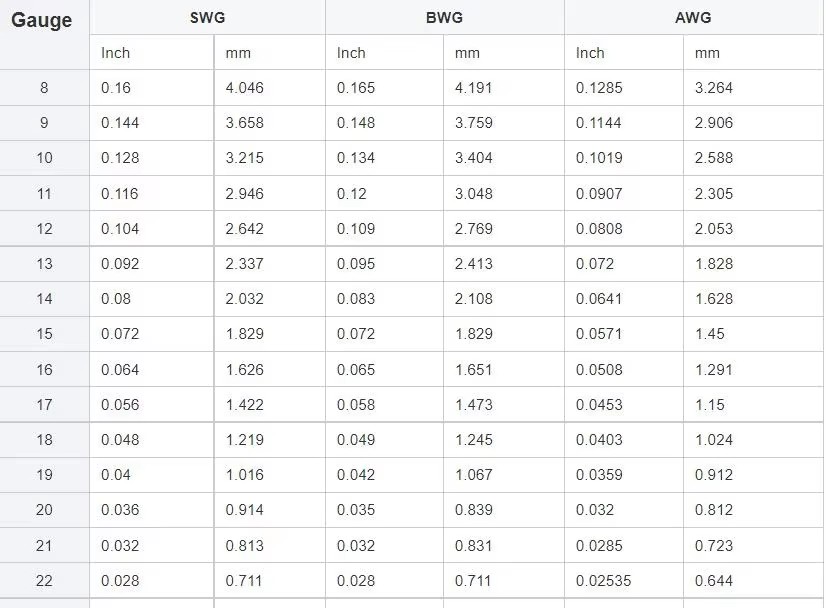Click AWG inch value 0.0403
This screenshot has width=826, height=608.
(x=599, y=439)
